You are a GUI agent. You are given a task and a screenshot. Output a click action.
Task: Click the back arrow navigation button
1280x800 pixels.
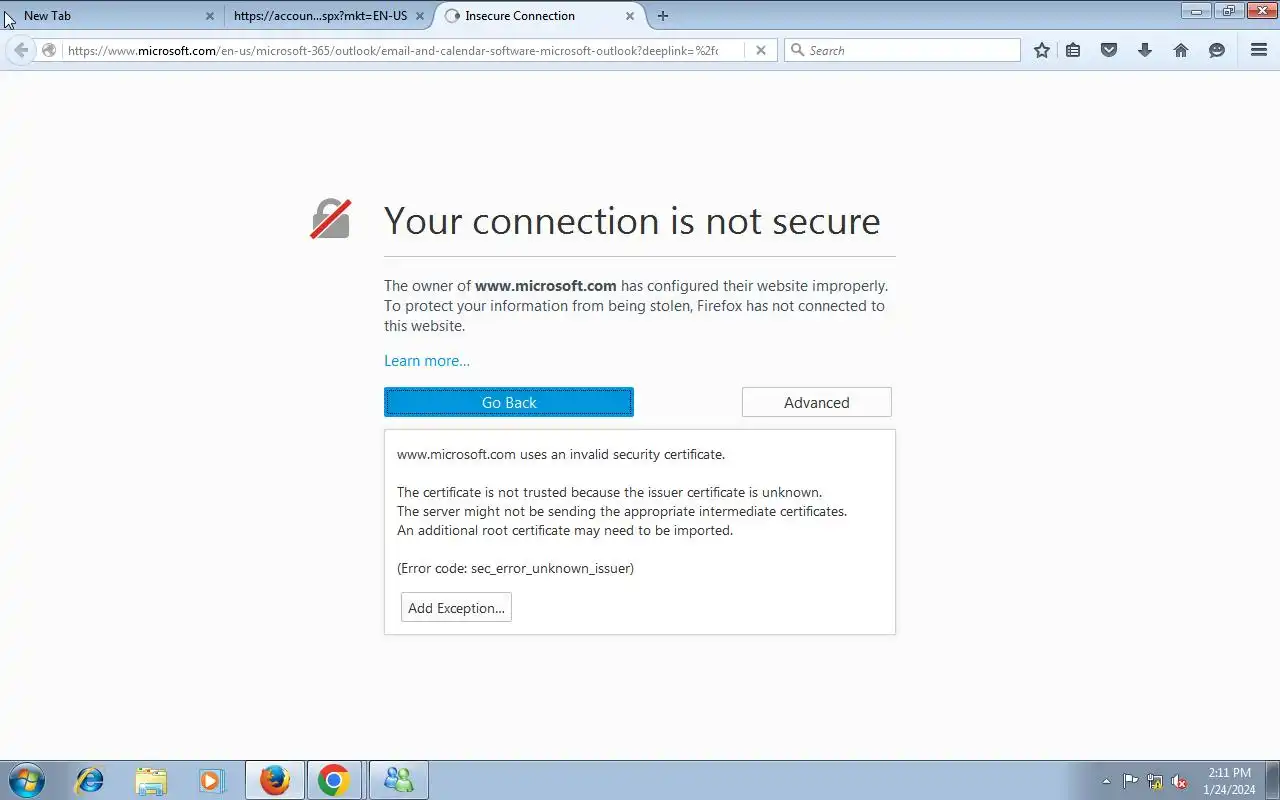click(21, 50)
